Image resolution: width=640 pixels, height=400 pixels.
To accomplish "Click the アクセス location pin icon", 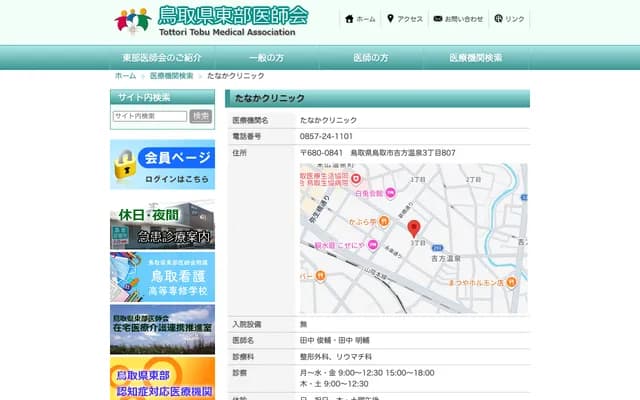I will (389, 19).
